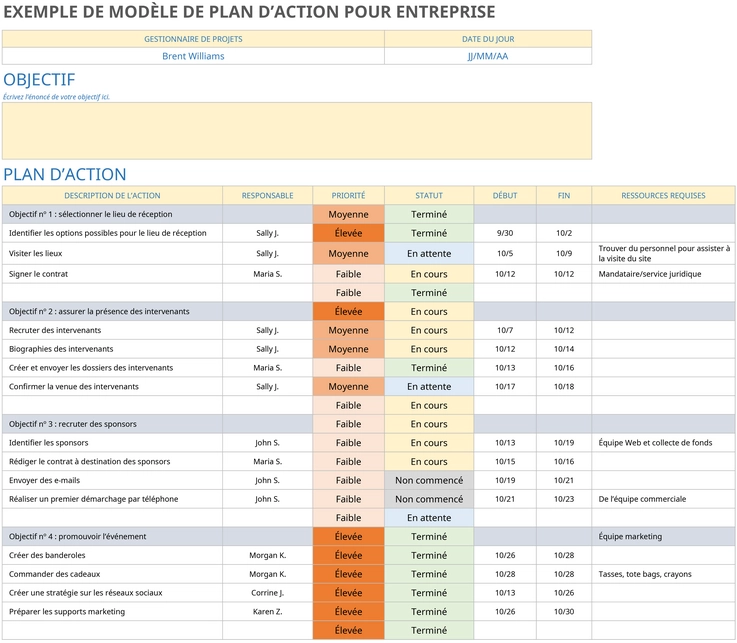737x643 pixels.
Task: Select the 10/9 end date cell
Action: point(564,253)
